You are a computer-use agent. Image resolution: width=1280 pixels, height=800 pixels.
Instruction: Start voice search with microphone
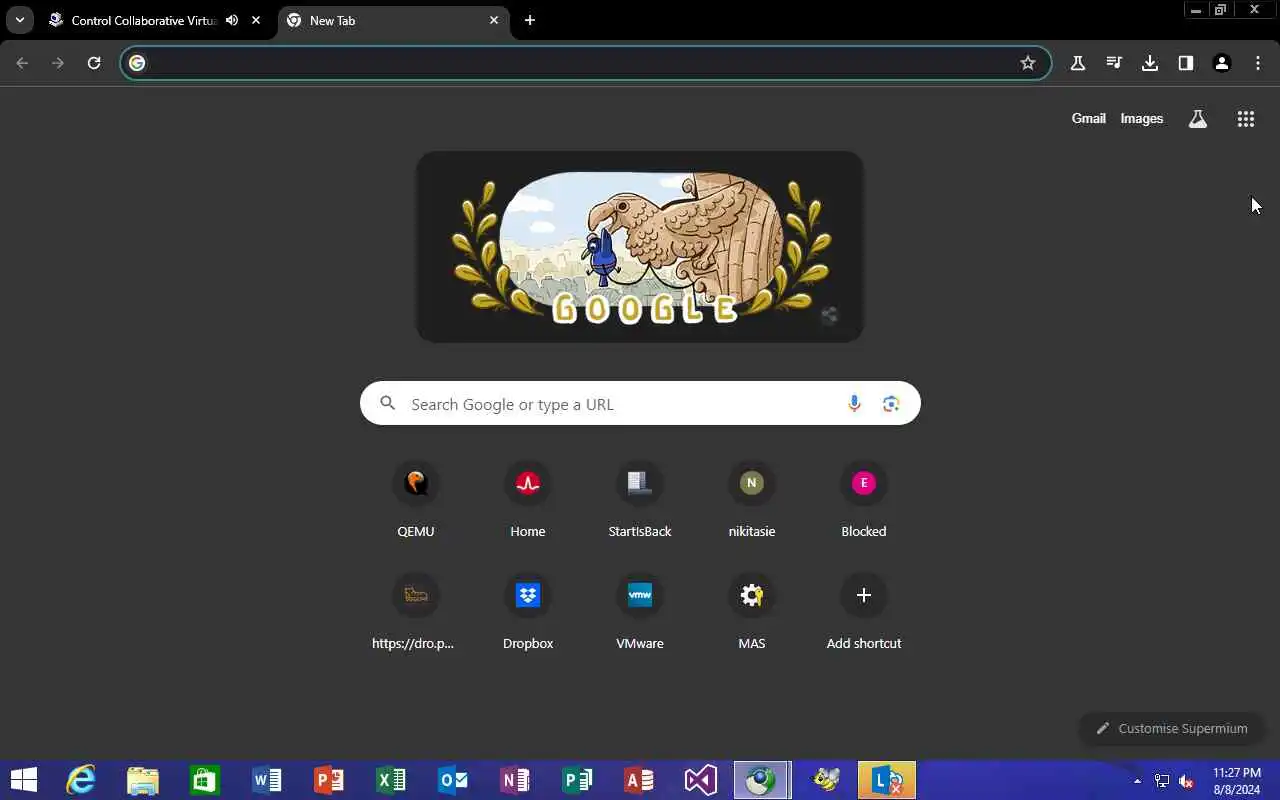[x=854, y=403]
